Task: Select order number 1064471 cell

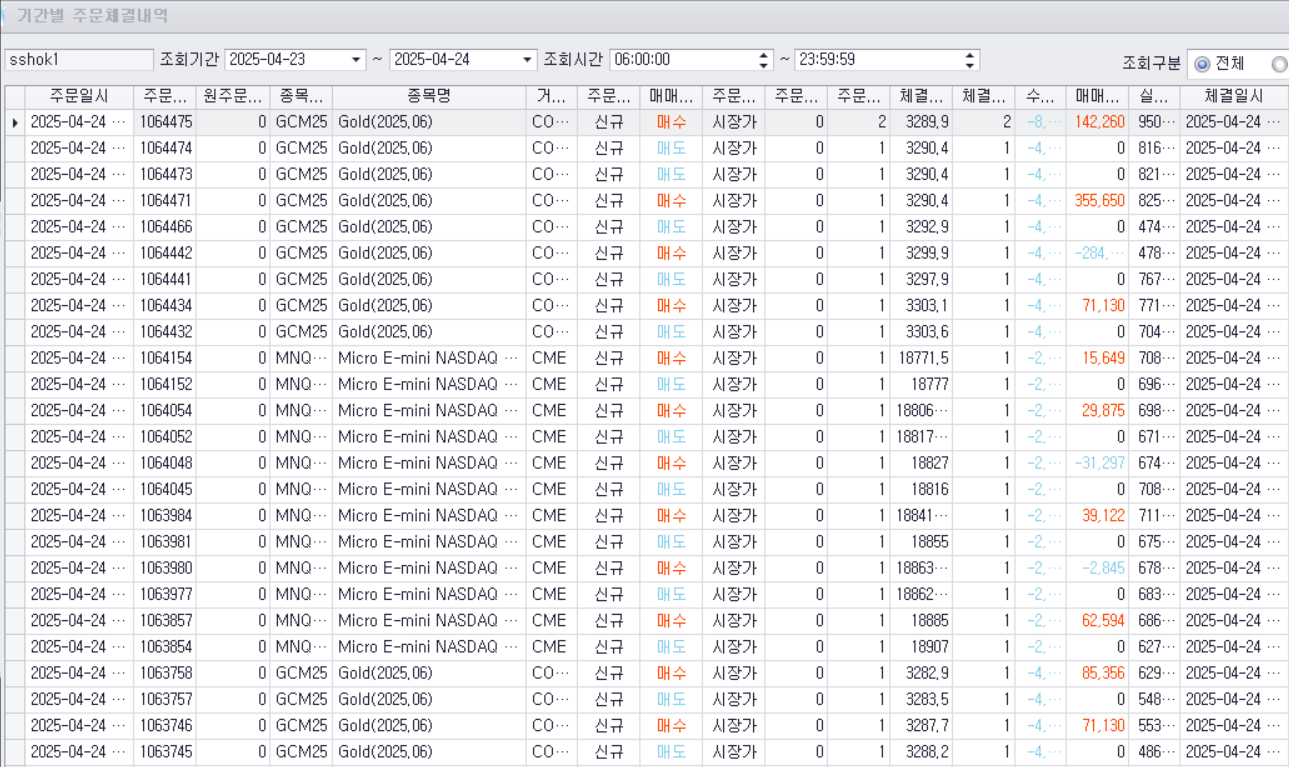Action: click(x=165, y=200)
